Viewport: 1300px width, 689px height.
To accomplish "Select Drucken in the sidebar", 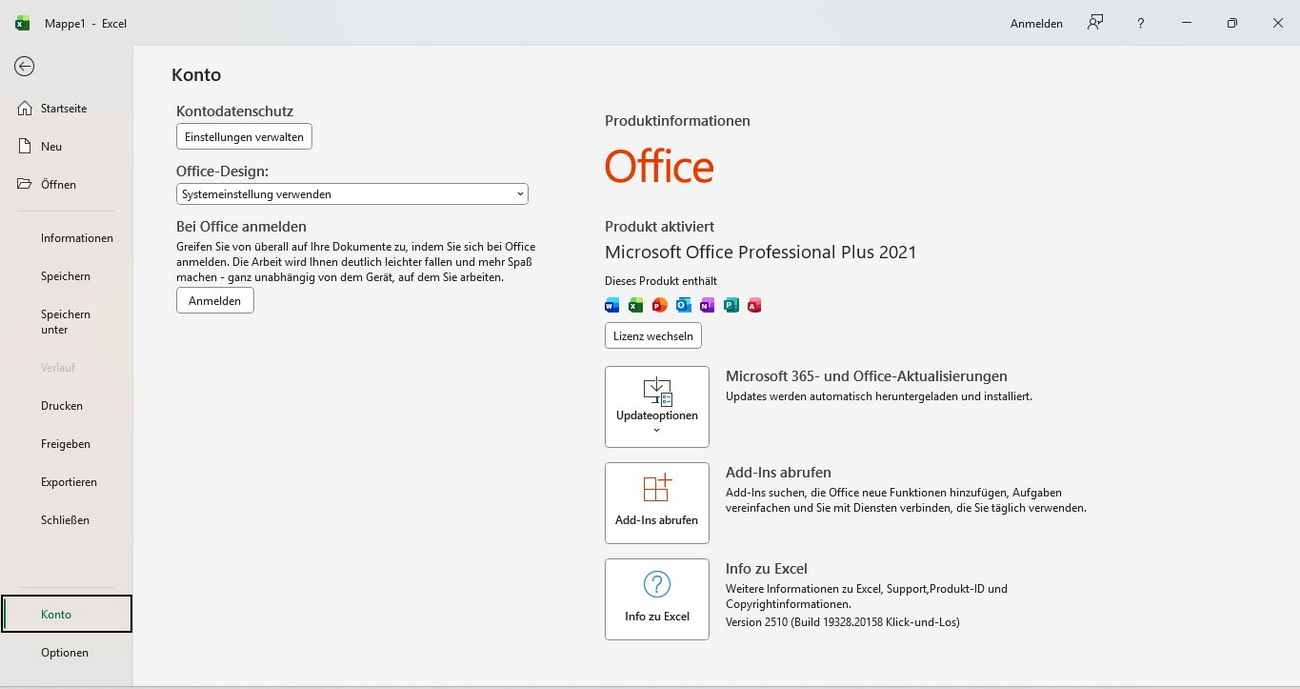I will (62, 406).
